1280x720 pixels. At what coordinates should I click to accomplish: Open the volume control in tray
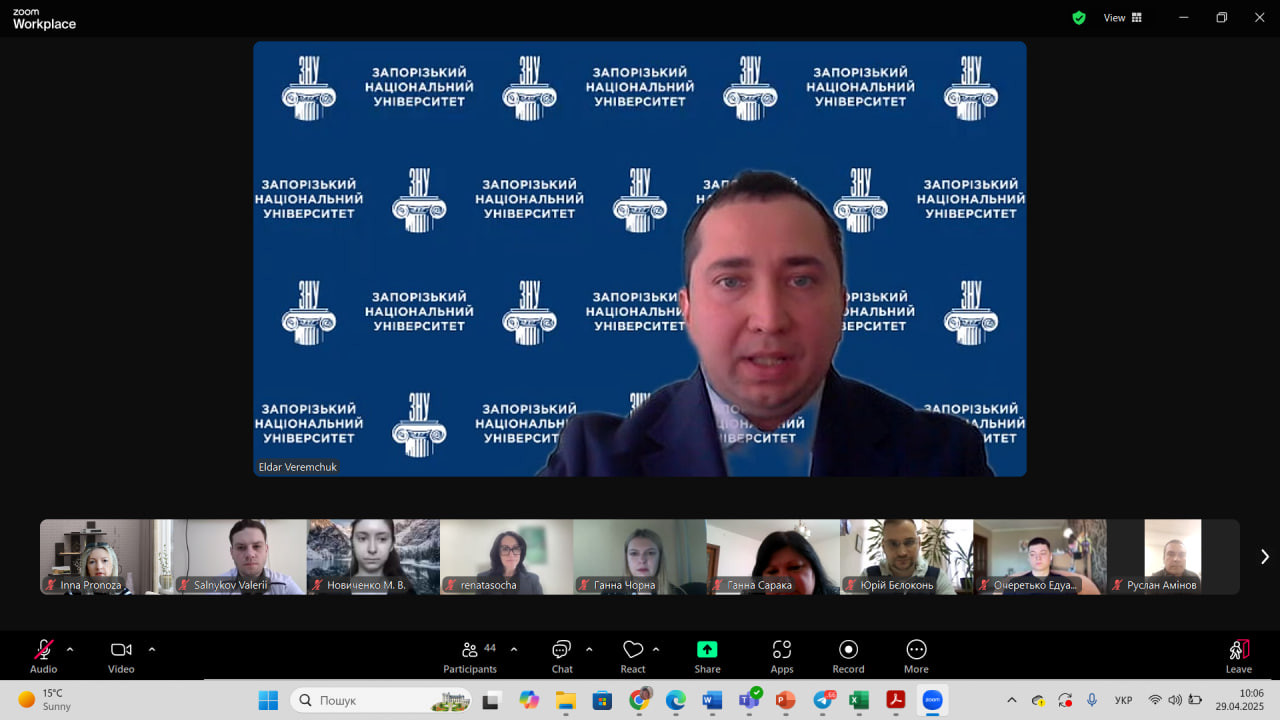point(1175,700)
